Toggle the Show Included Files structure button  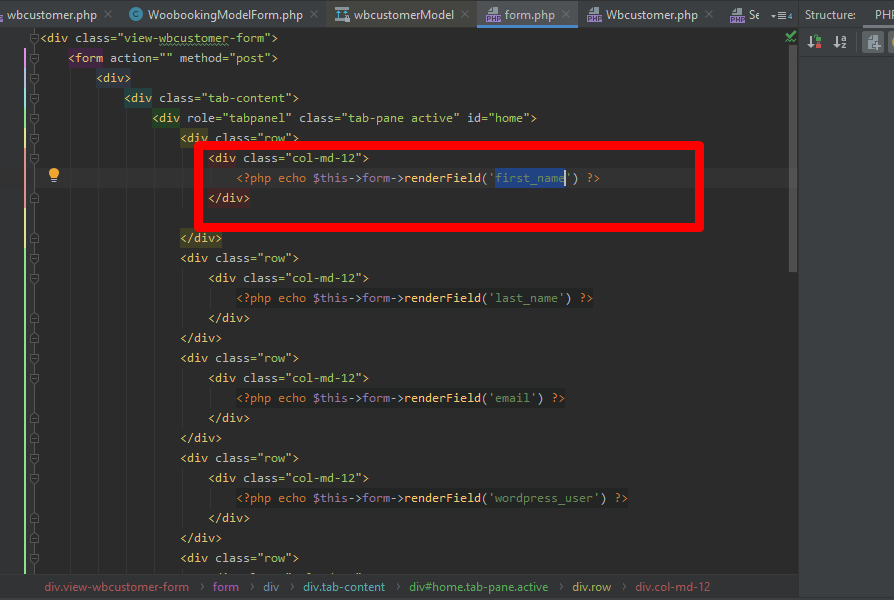coord(873,42)
